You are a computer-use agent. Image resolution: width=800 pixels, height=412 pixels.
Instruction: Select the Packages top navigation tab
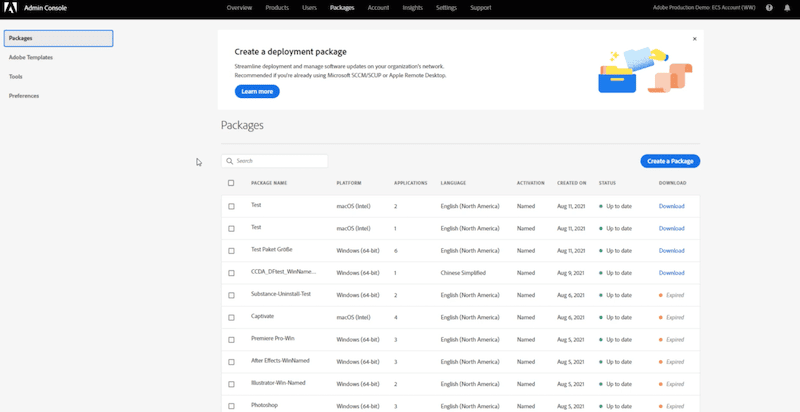click(342, 8)
